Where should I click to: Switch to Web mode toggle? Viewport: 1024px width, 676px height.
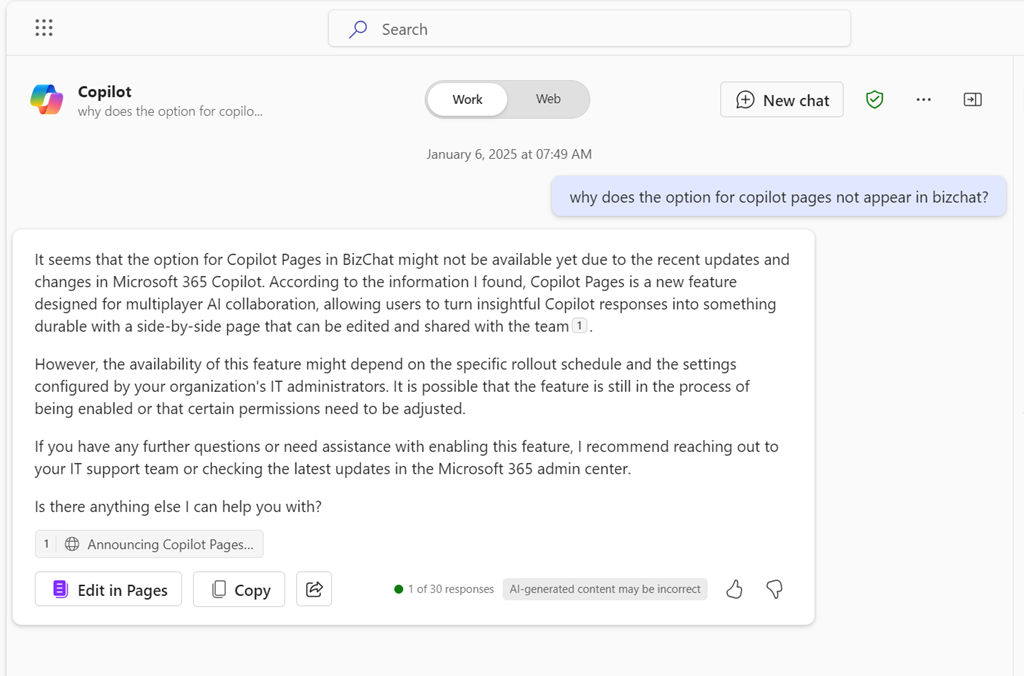pos(548,100)
